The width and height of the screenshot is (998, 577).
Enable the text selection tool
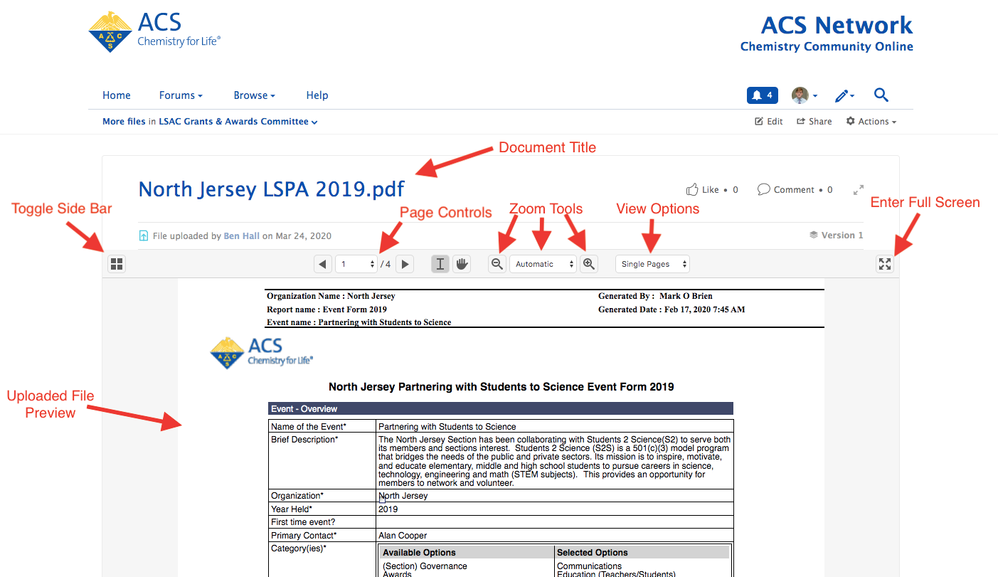[440, 264]
